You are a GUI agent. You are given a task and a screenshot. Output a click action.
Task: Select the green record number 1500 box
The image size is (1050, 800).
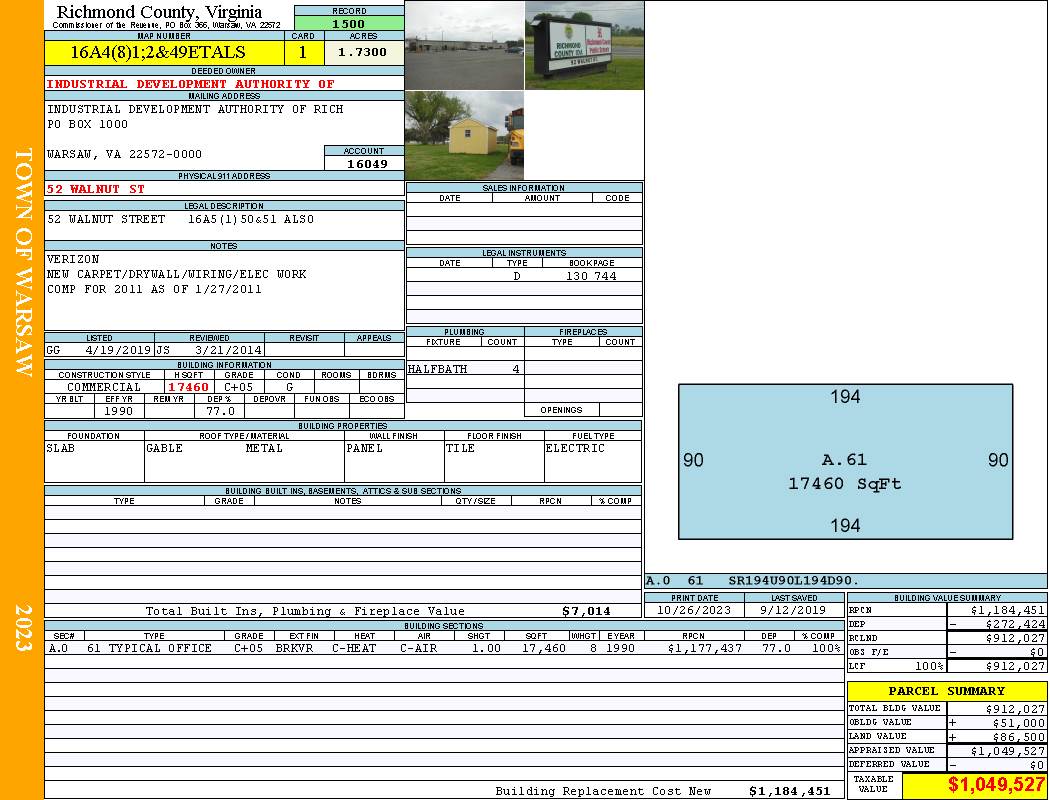pos(349,23)
